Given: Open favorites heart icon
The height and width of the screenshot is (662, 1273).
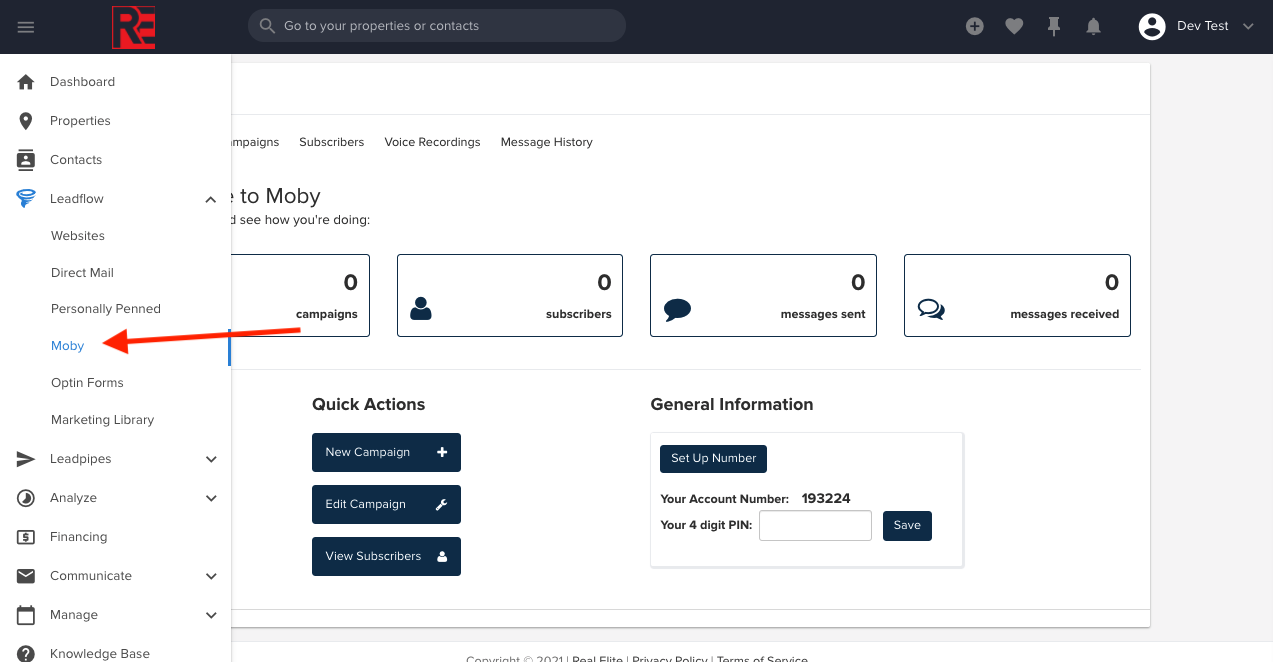Looking at the screenshot, I should [1014, 27].
